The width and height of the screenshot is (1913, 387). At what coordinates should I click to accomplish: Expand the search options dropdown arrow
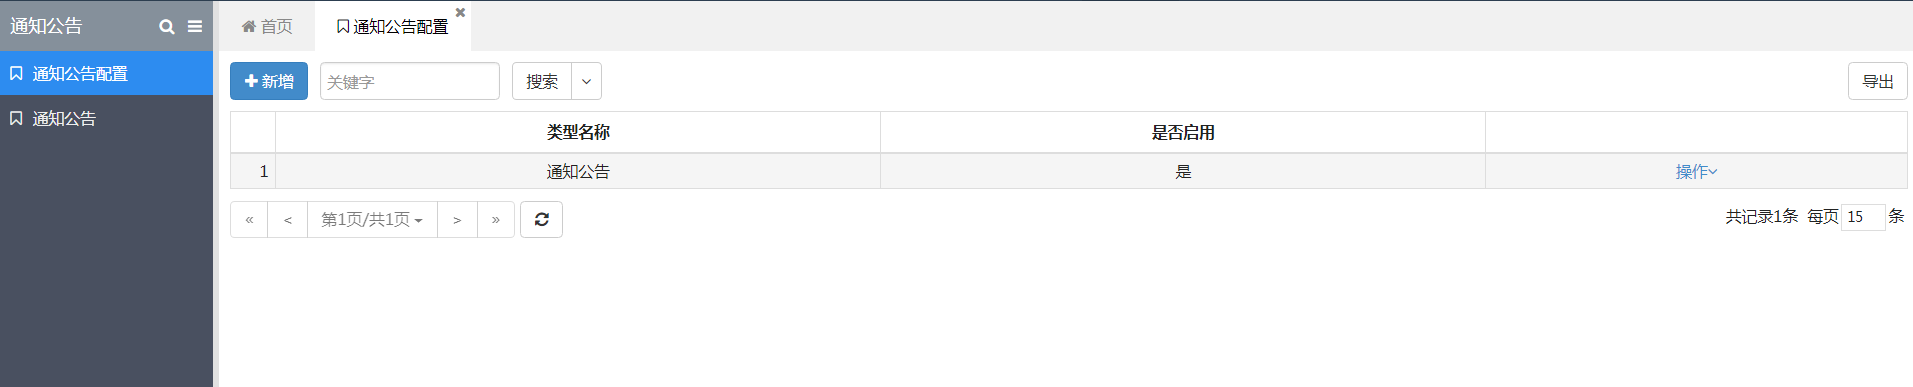(586, 82)
